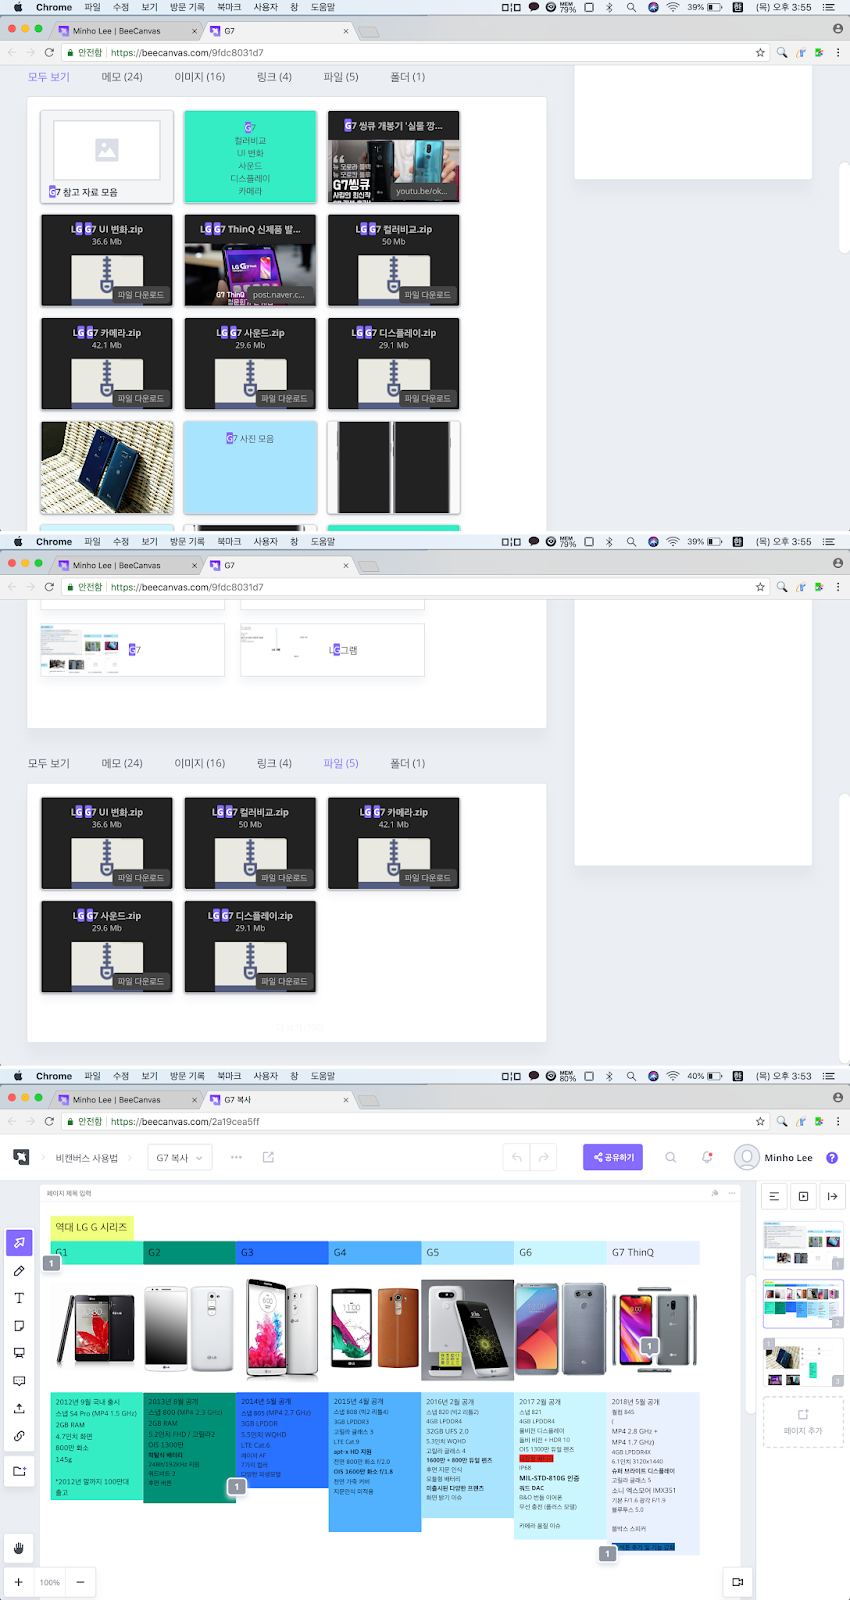Select the G5 light blue header cell
Viewport: 850px width, 1600px height.
(468, 1252)
